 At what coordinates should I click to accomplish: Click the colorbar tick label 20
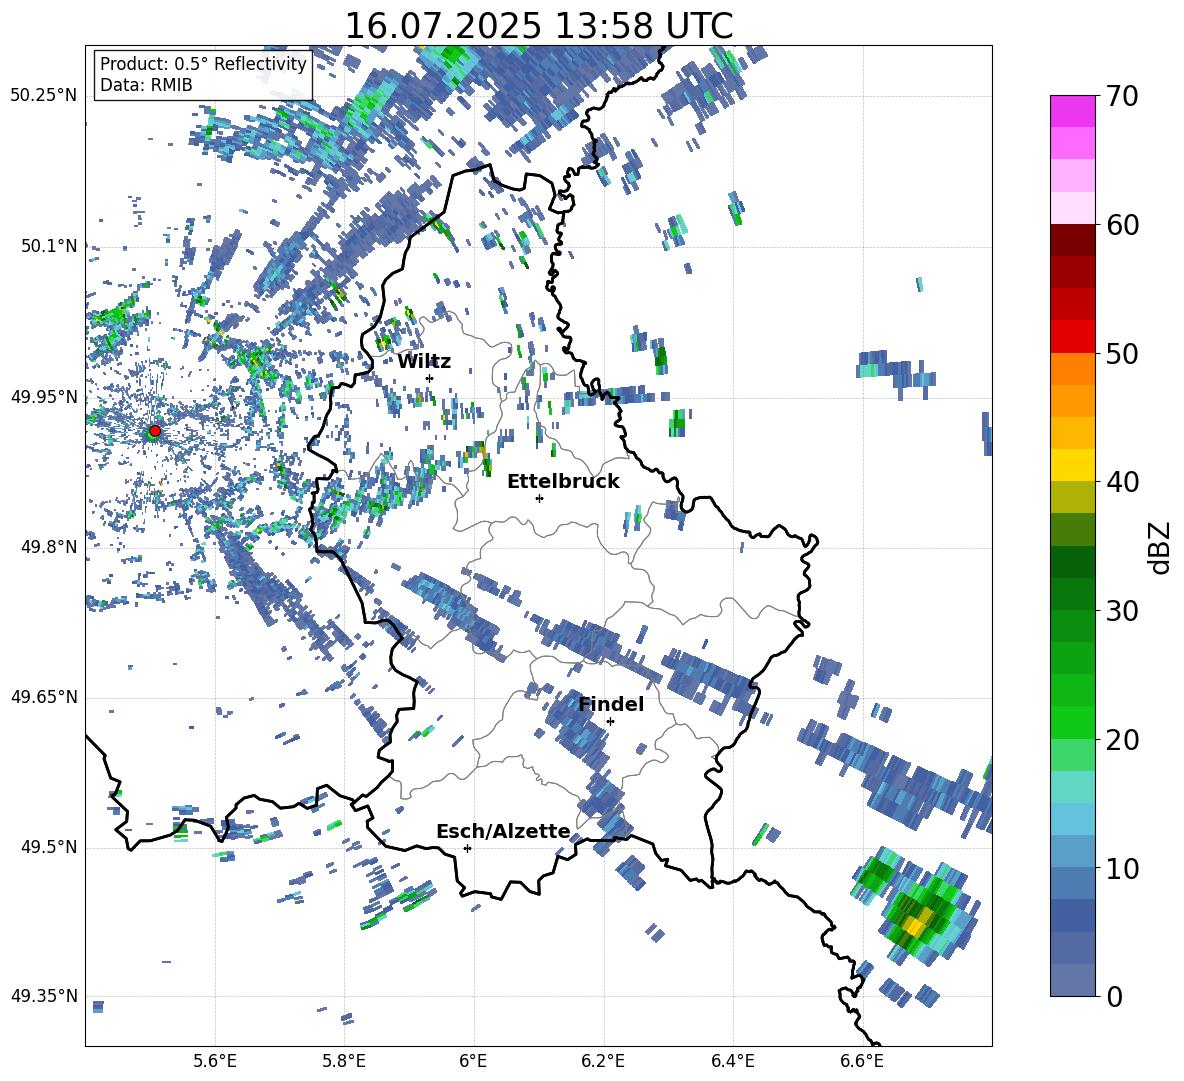point(1121,740)
